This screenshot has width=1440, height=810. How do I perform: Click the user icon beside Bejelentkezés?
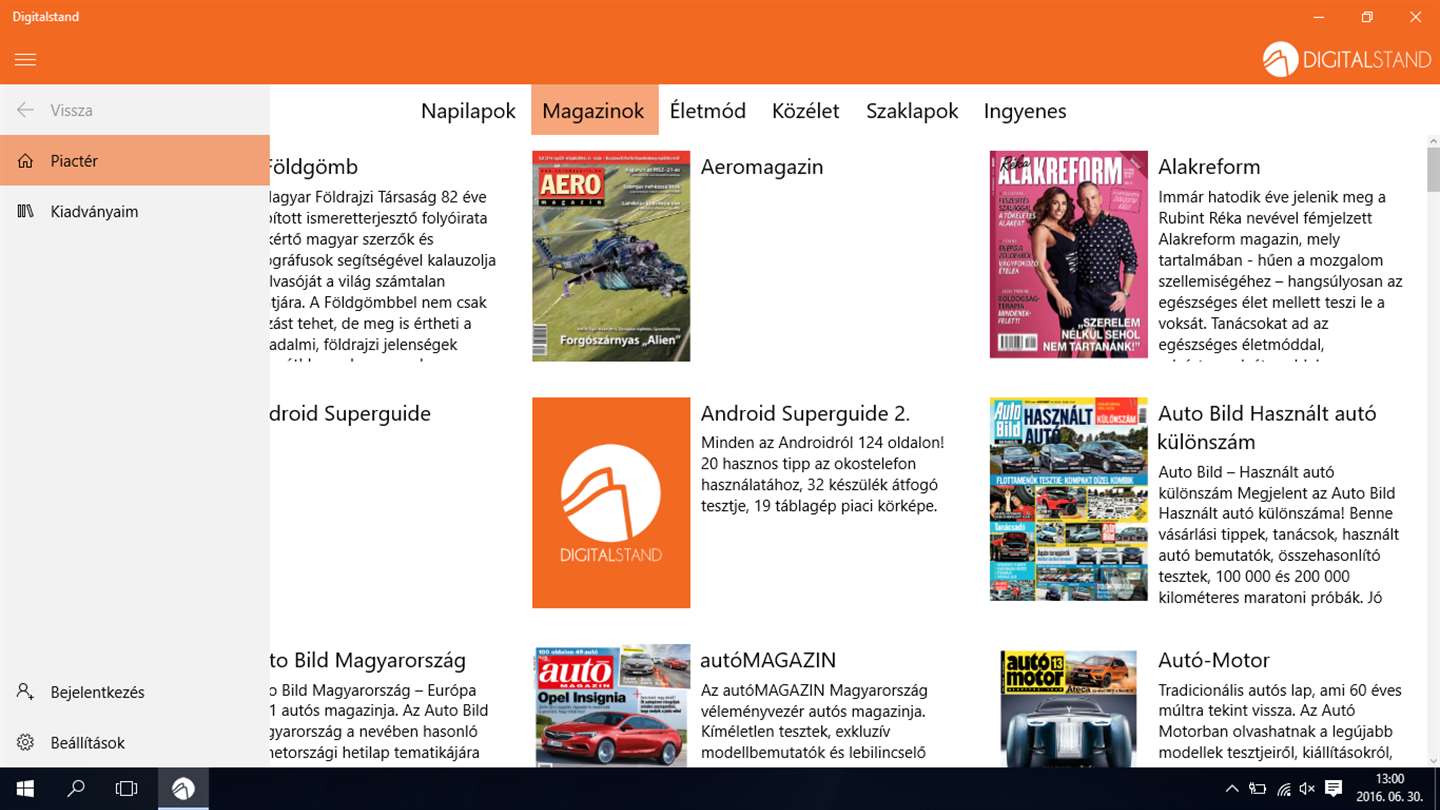(x=25, y=691)
